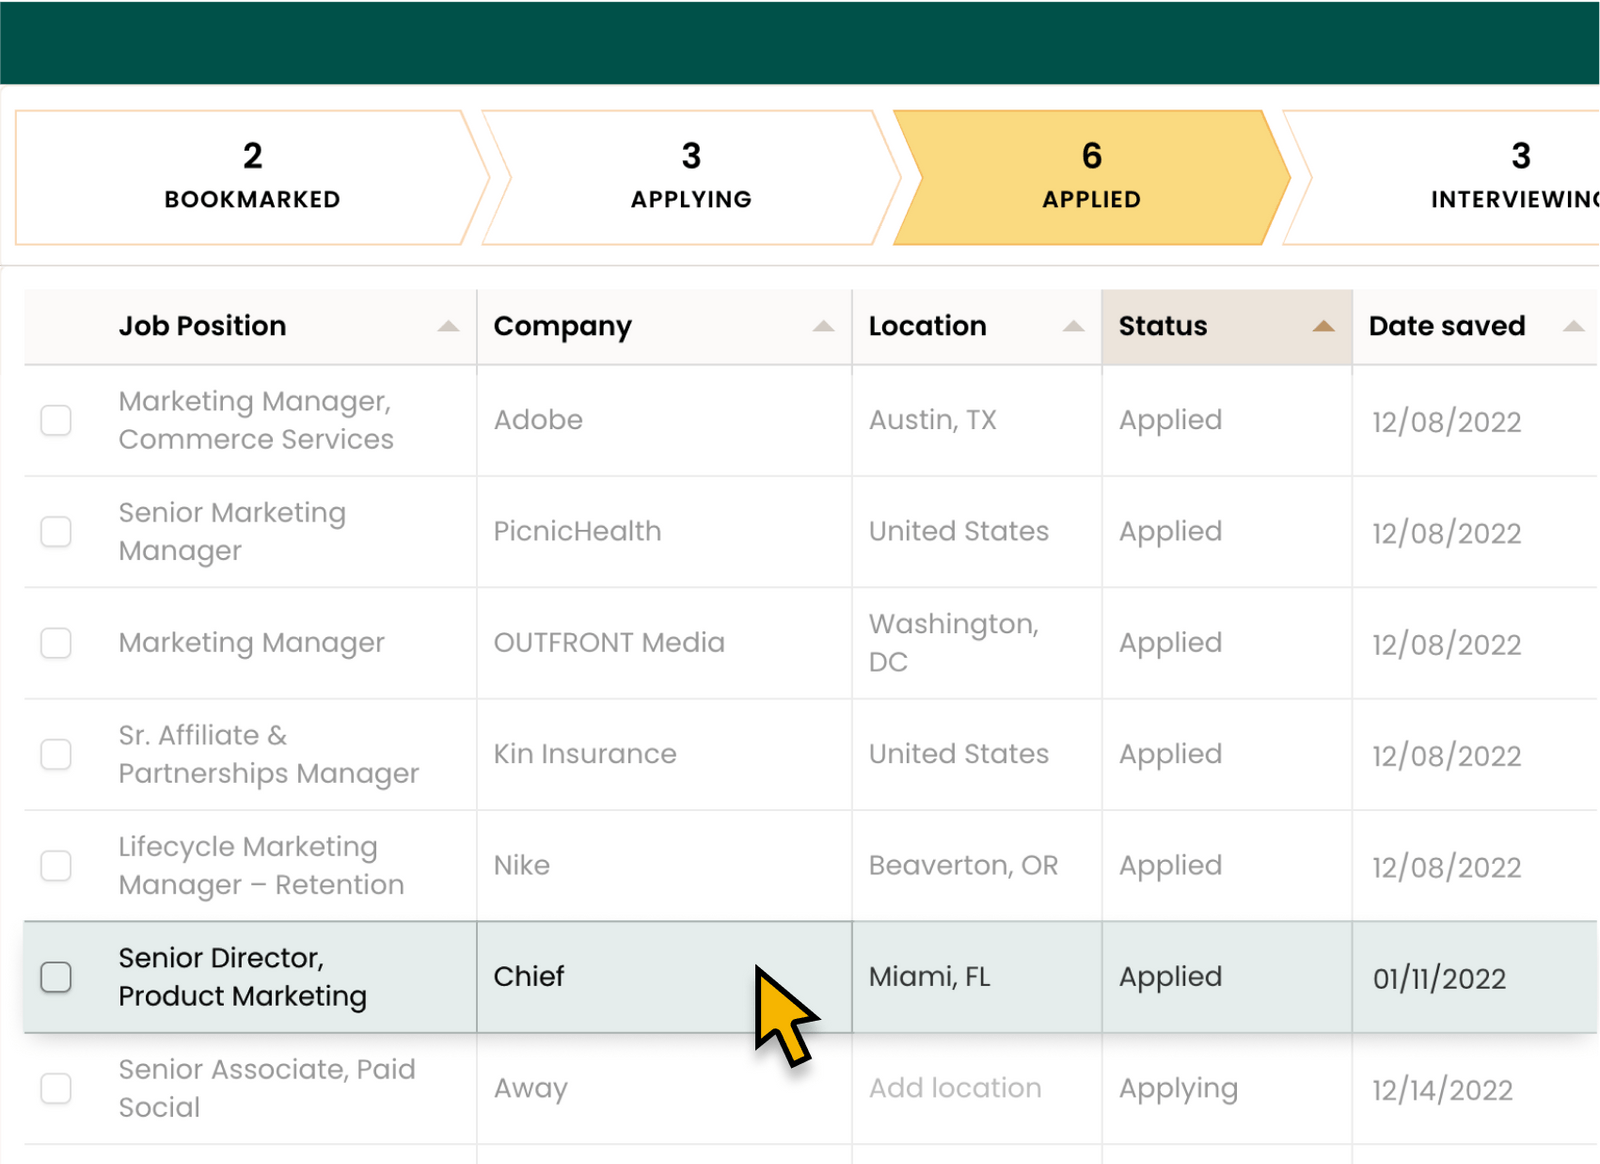Select the Applied stage chevron
Screen dimensions: 1600x1164
(1091, 176)
